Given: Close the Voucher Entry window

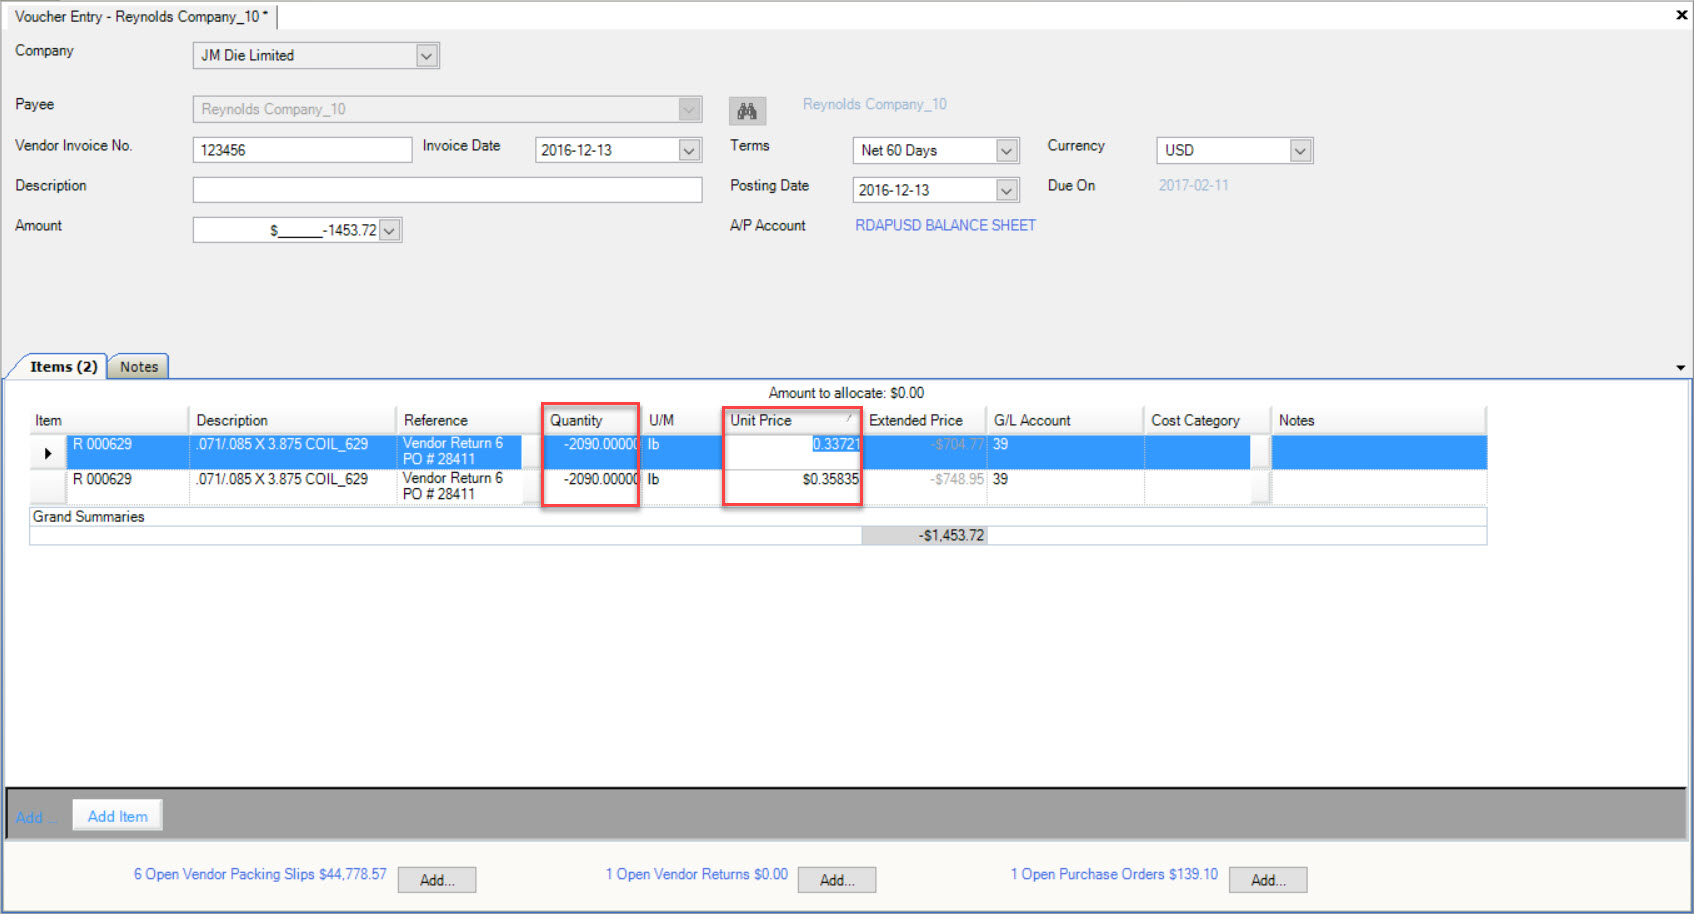Looking at the screenshot, I should point(1681,15).
